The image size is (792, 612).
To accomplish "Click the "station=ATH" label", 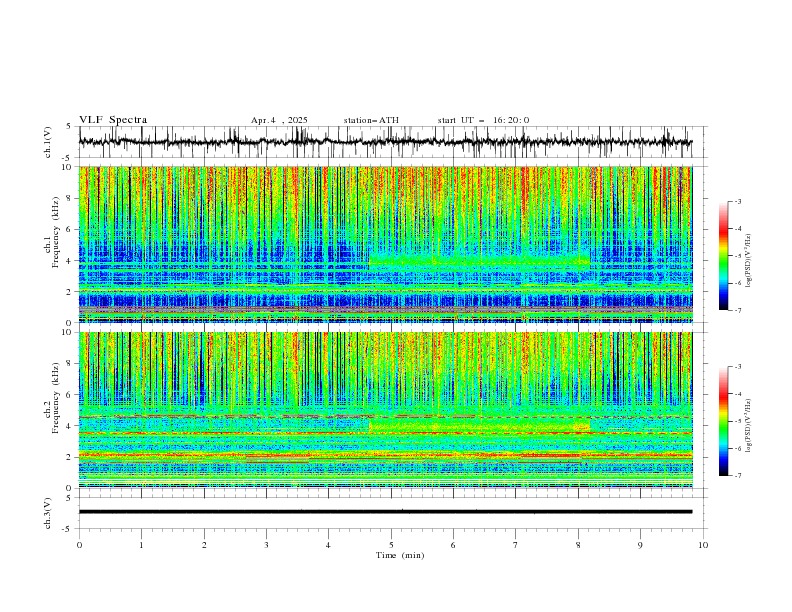I will [371, 120].
